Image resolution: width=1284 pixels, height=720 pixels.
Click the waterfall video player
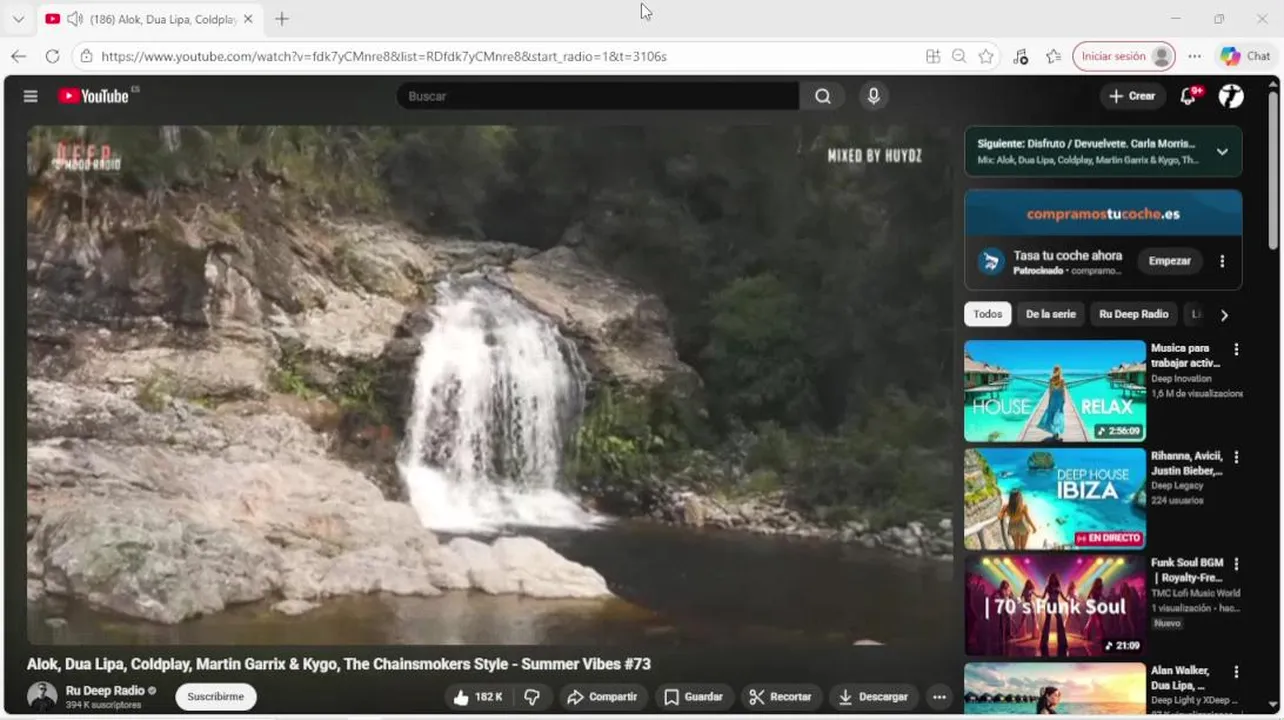(489, 385)
